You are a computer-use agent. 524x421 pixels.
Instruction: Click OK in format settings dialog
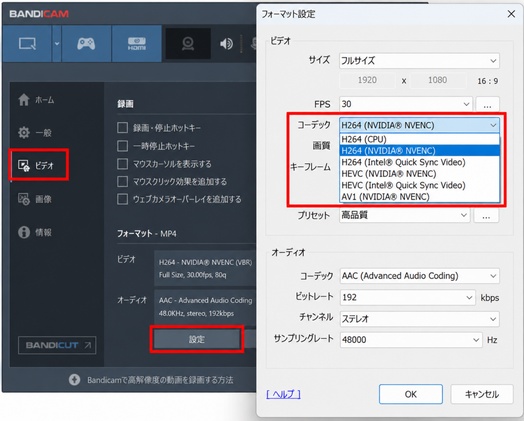[x=411, y=394]
